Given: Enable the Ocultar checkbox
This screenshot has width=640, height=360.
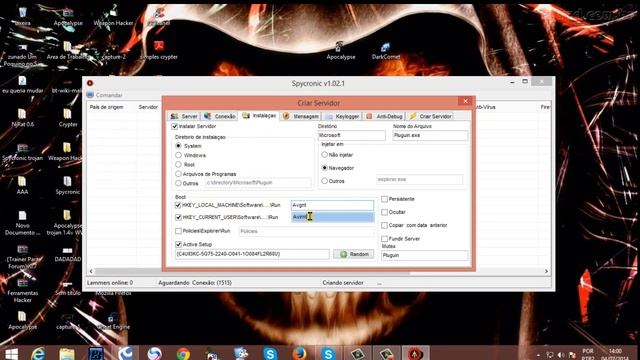Looking at the screenshot, I should (384, 212).
